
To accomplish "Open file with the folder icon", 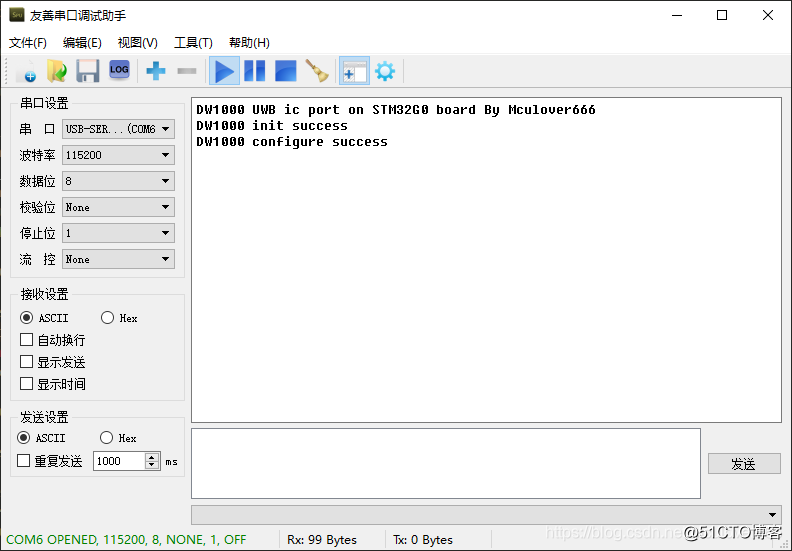I will point(57,71).
